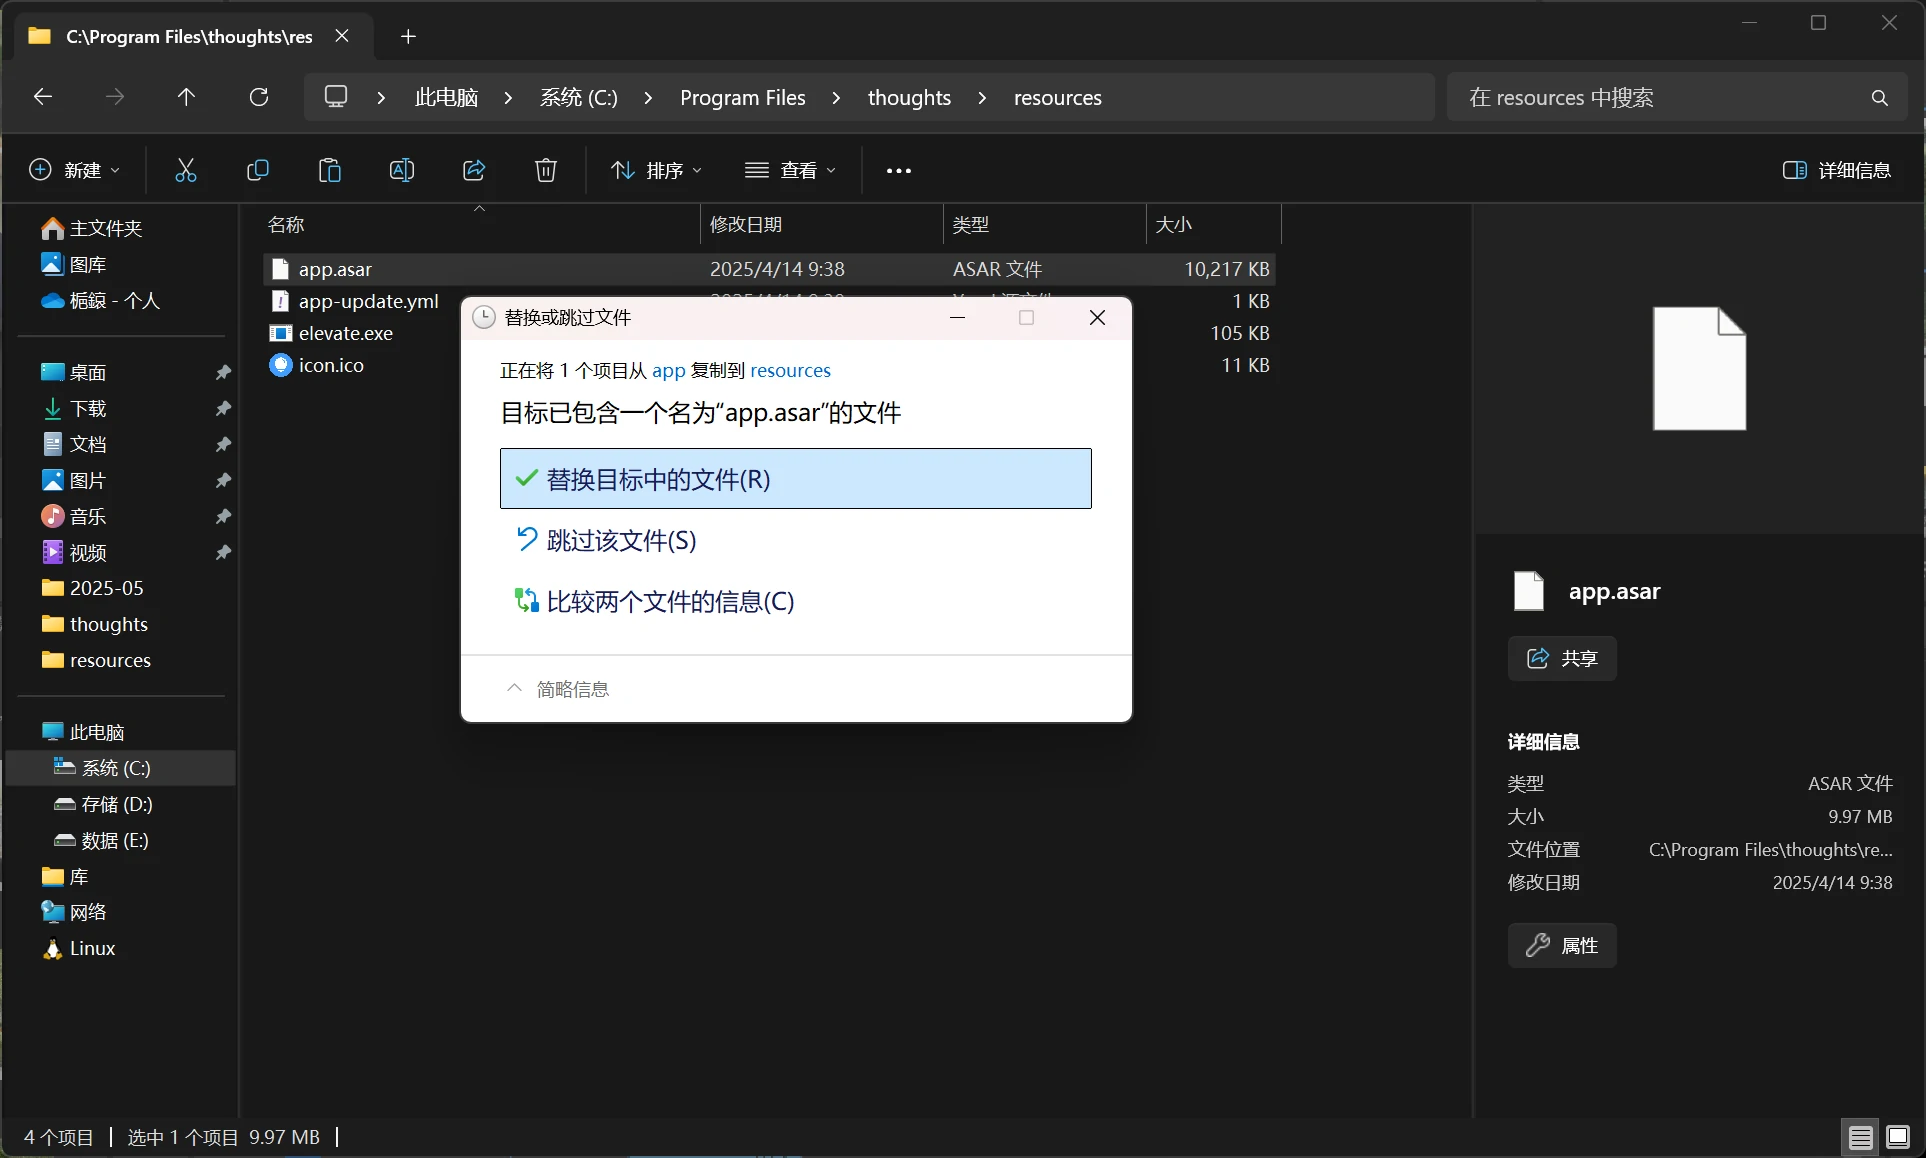Switch to details list view in status bar
This screenshot has height=1158, width=1926.
pos(1860,1137)
